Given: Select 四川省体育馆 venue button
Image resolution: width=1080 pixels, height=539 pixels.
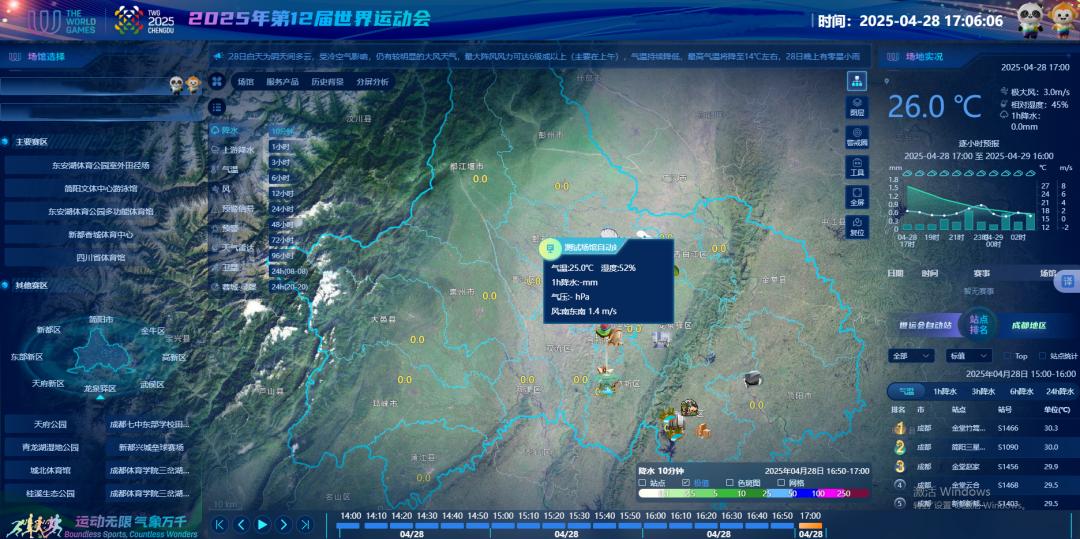Looking at the screenshot, I should [101, 257].
